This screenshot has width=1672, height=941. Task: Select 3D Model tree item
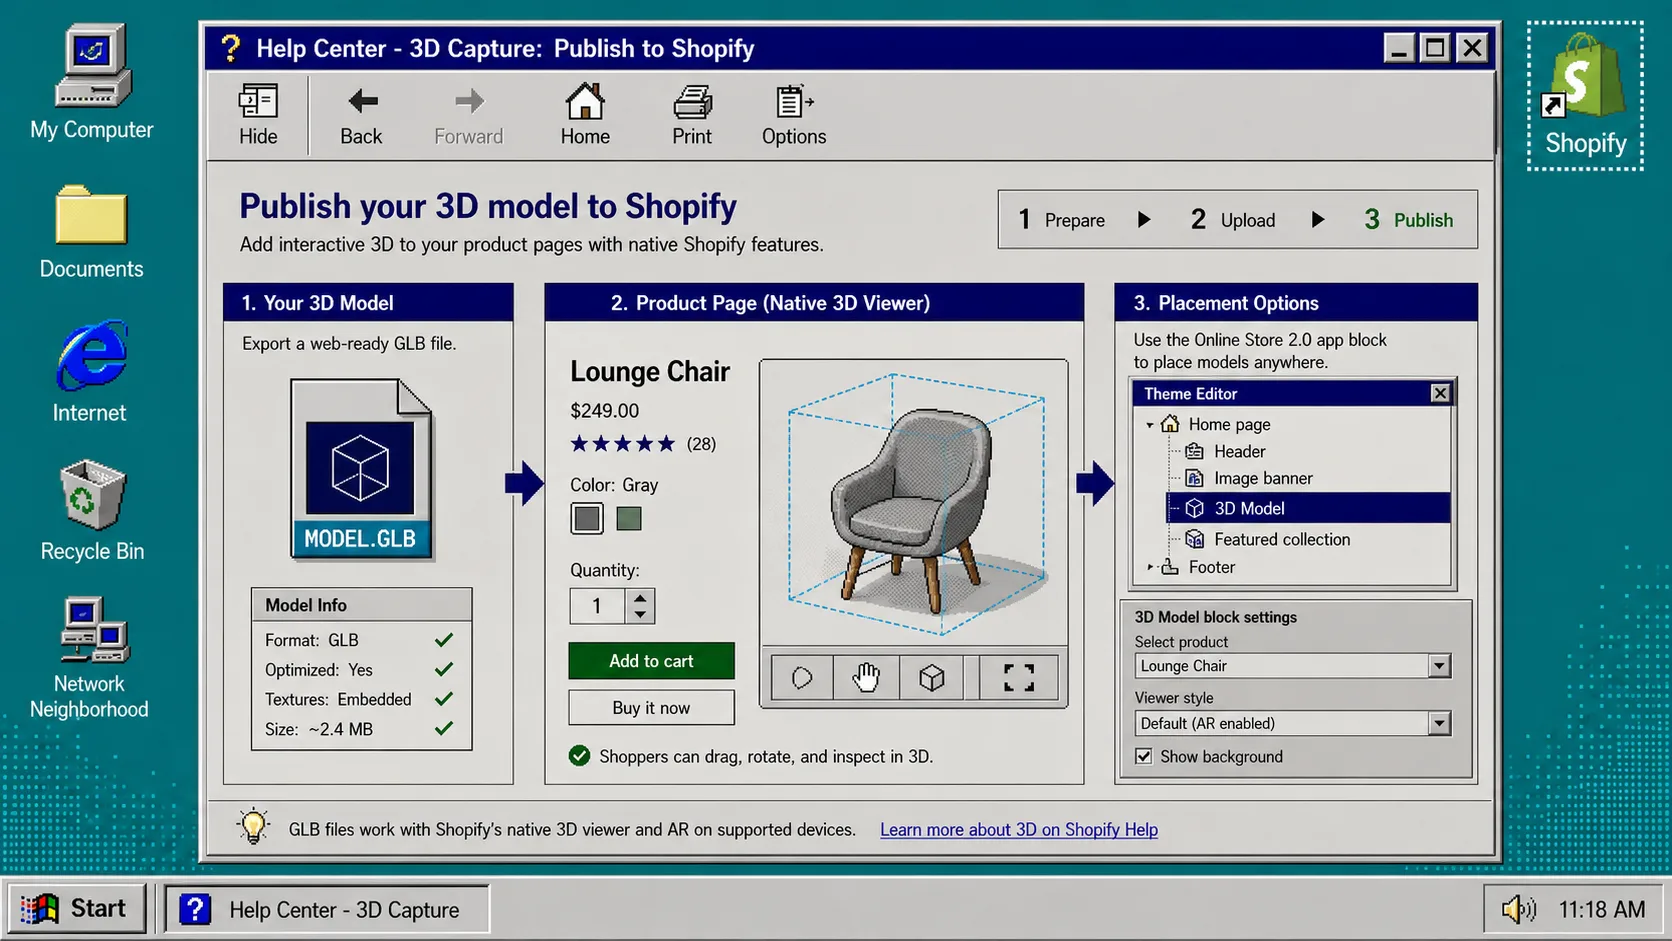1308,508
